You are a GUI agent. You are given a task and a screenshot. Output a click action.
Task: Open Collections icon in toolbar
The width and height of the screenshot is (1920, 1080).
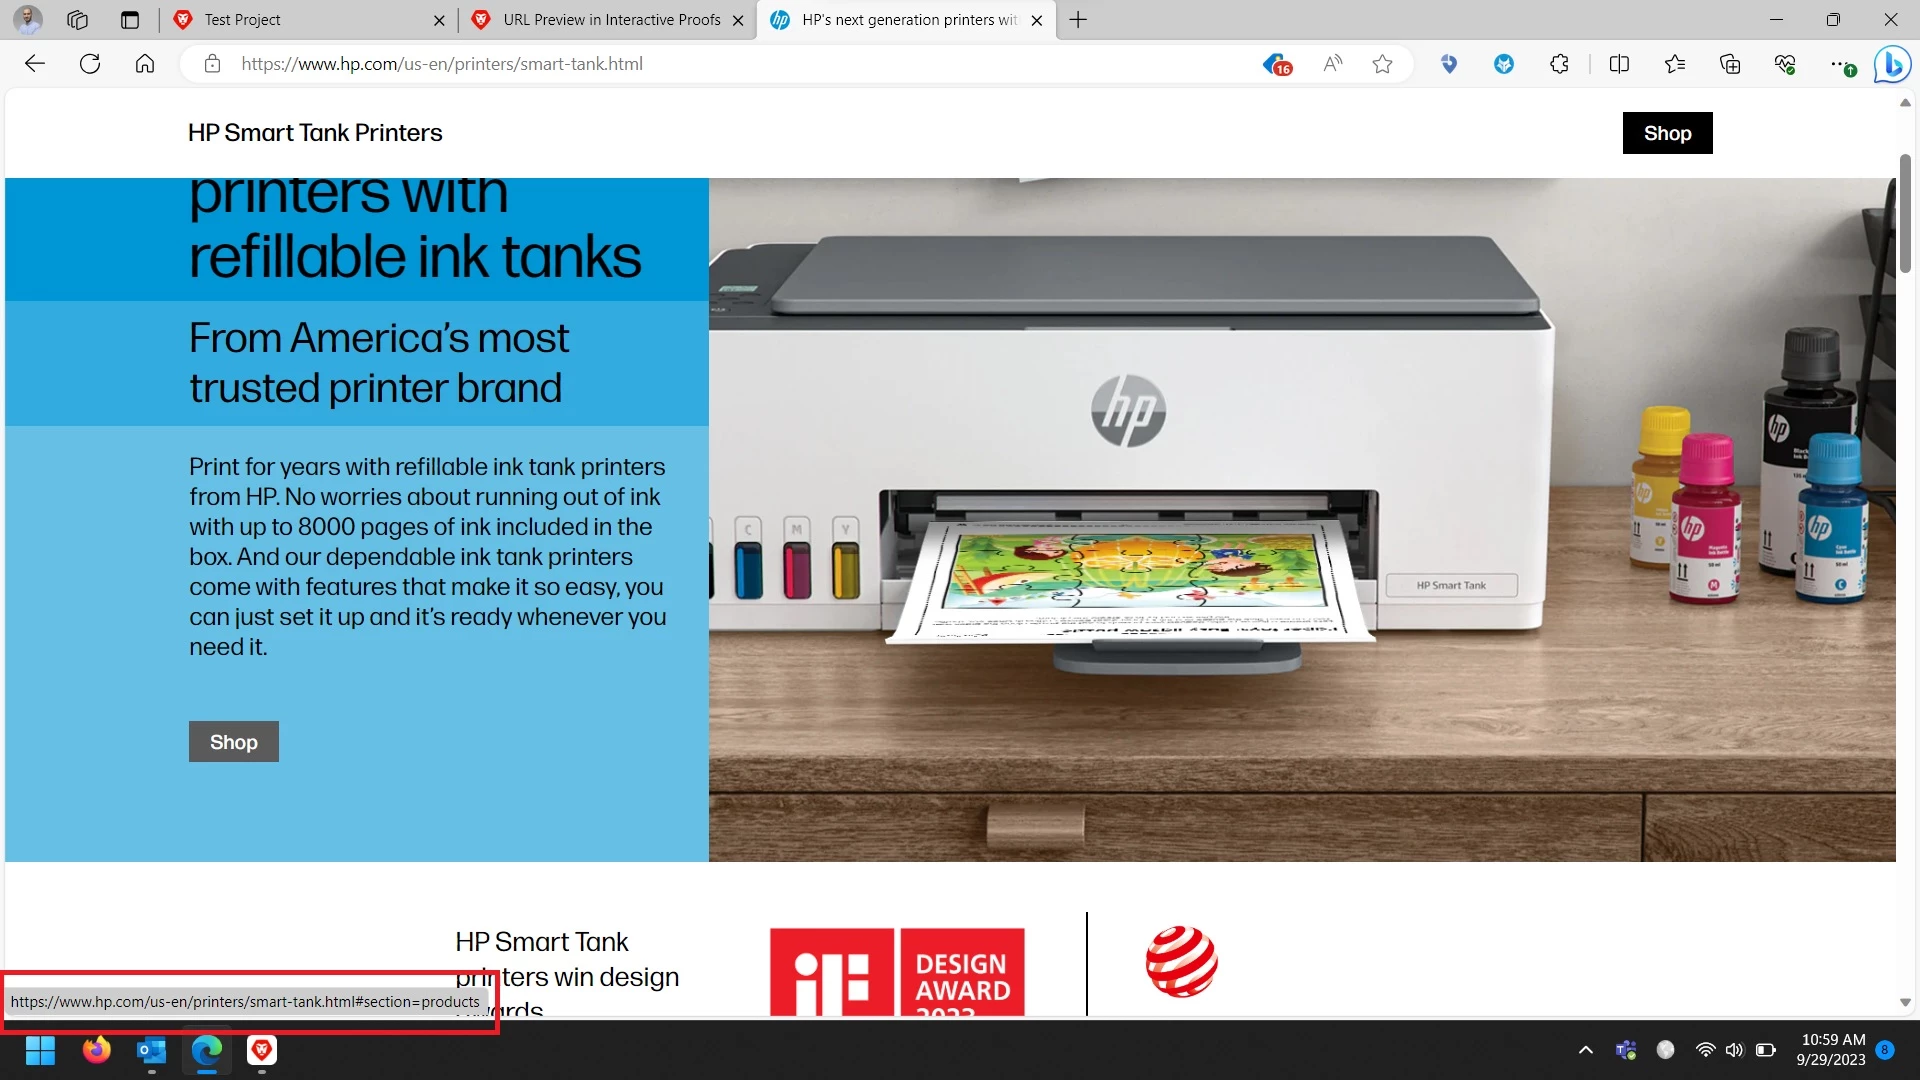point(1730,64)
